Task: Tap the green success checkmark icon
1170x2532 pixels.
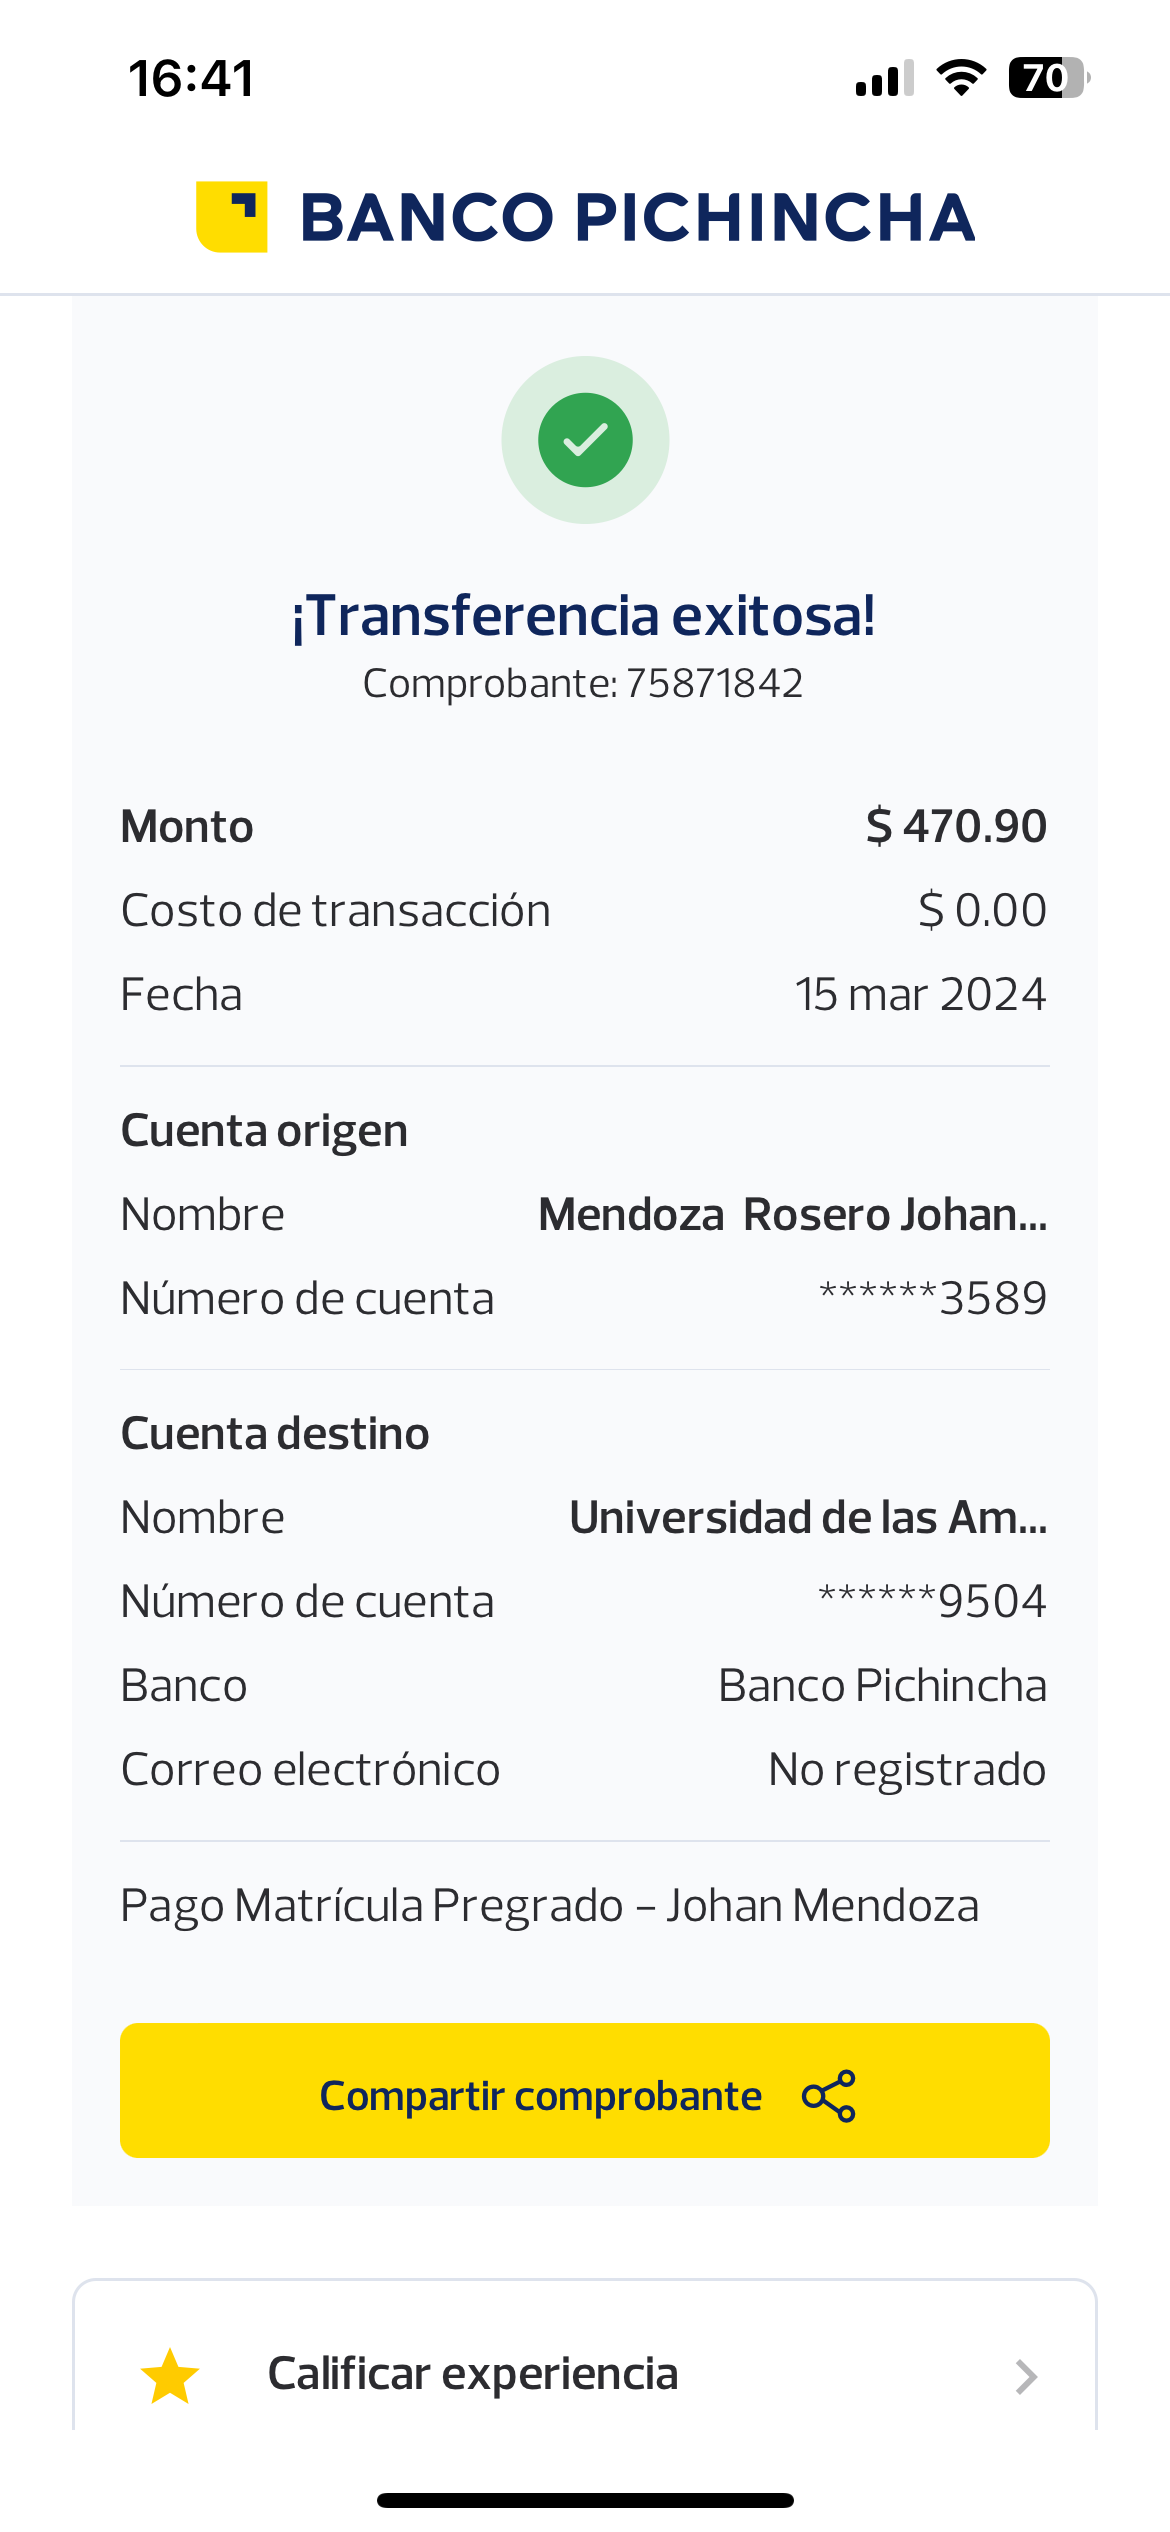Action: point(585,440)
